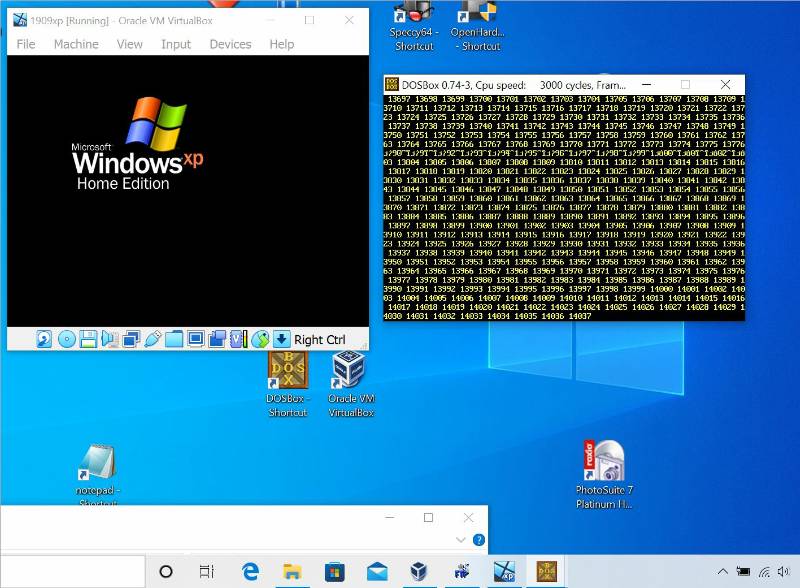Select the DOSBox Shortcut desktop icon
This screenshot has height=588, width=800.
point(288,385)
